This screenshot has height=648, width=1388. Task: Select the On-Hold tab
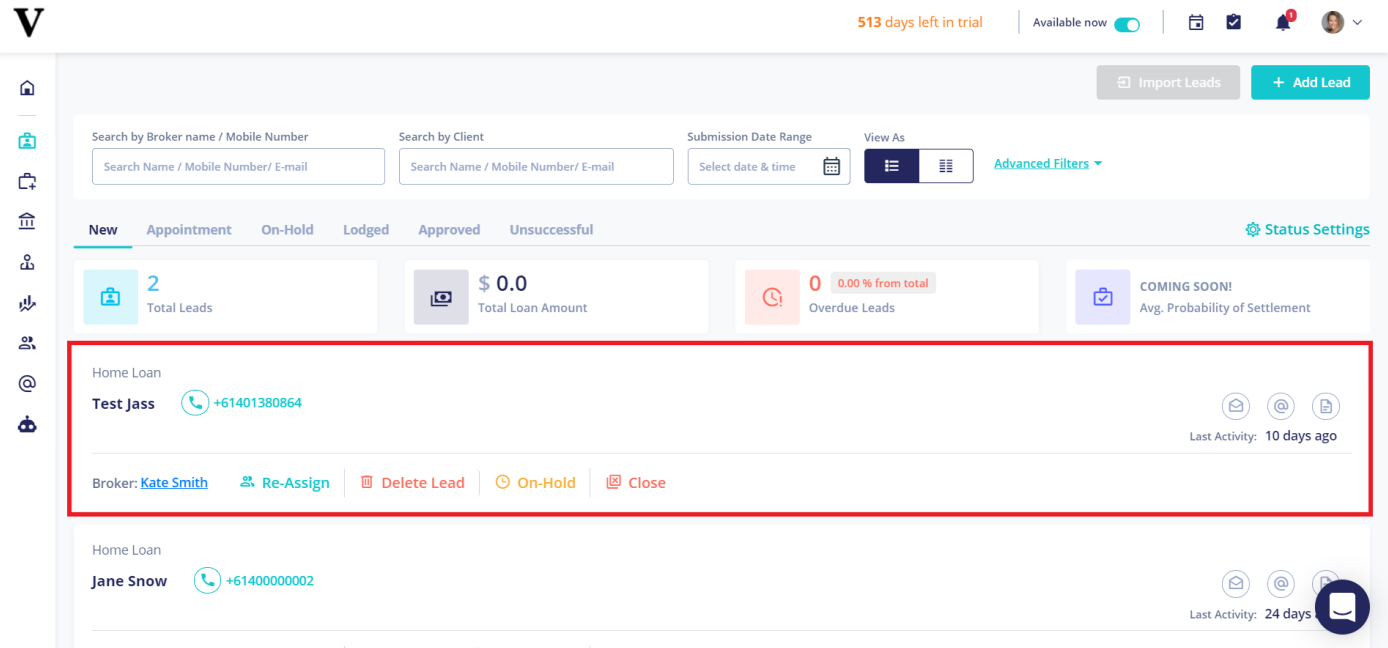(287, 229)
